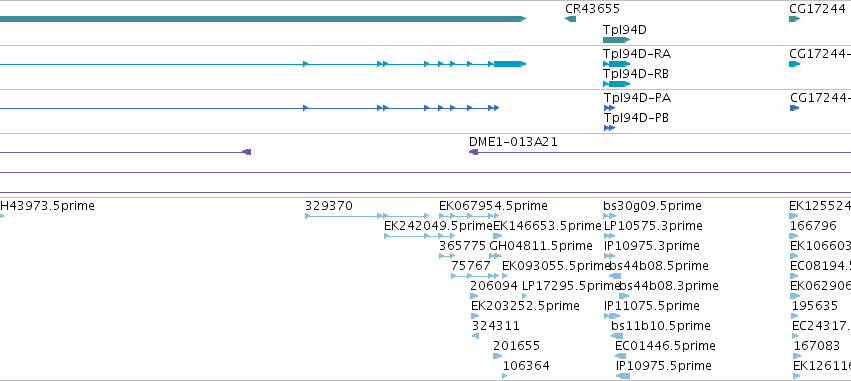This screenshot has width=851, height=381.
Task: Select the IP11075.5prime label
Action: pyautogui.click(x=651, y=306)
